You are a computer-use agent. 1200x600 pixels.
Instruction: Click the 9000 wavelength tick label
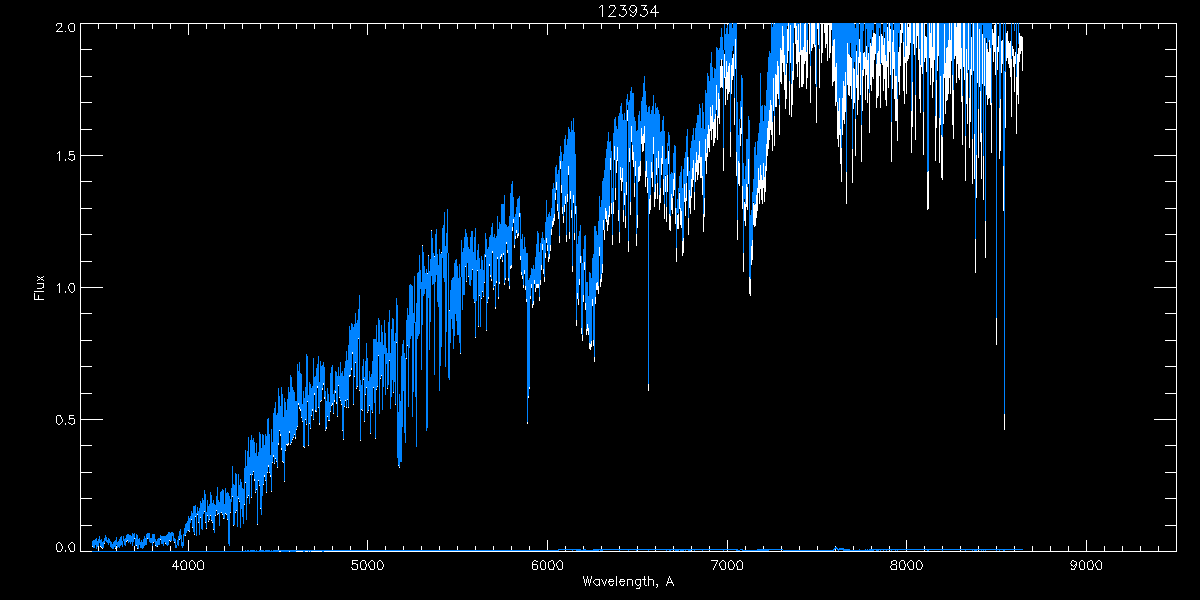point(1086,565)
